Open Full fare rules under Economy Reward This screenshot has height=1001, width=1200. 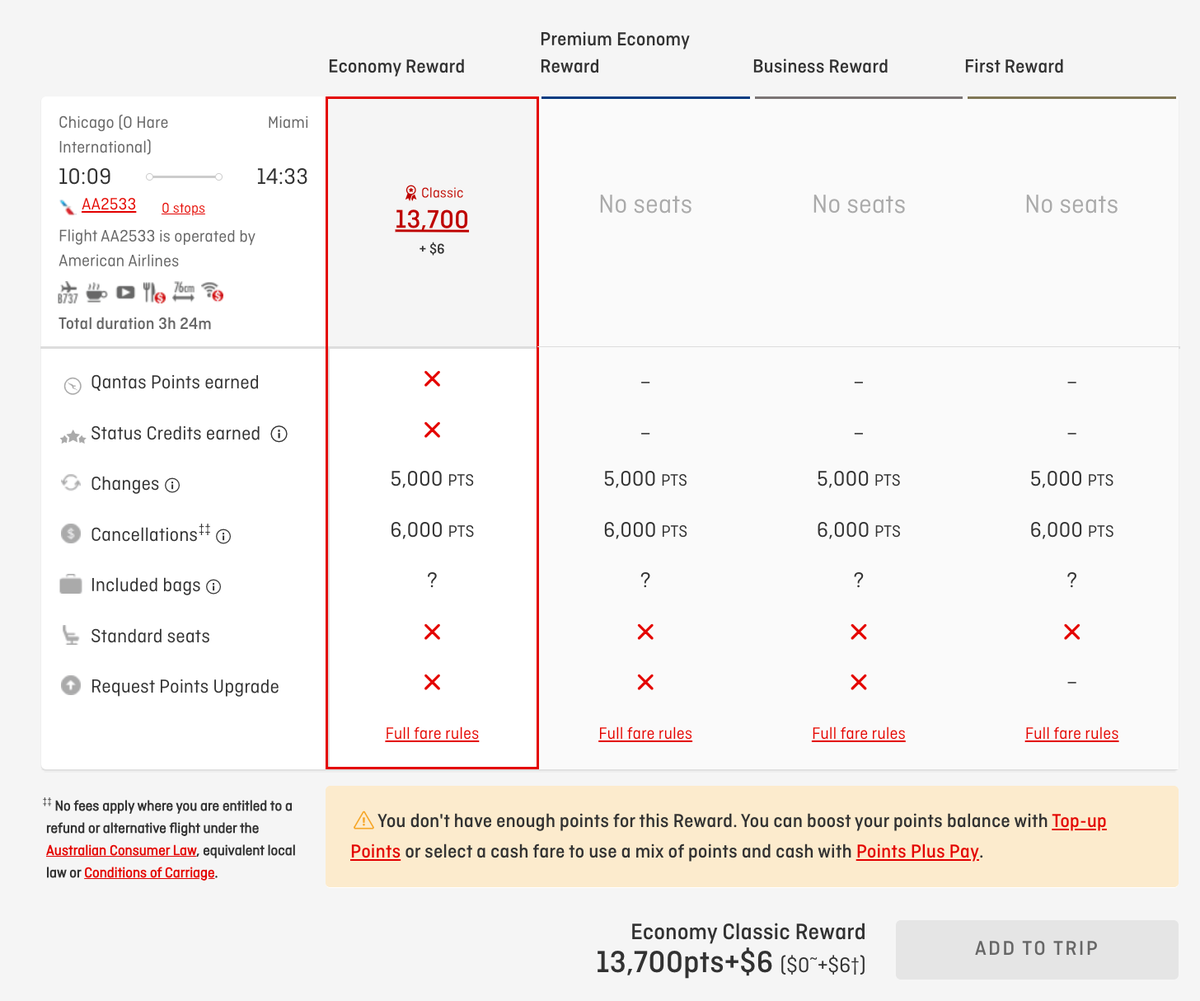pyautogui.click(x=432, y=734)
